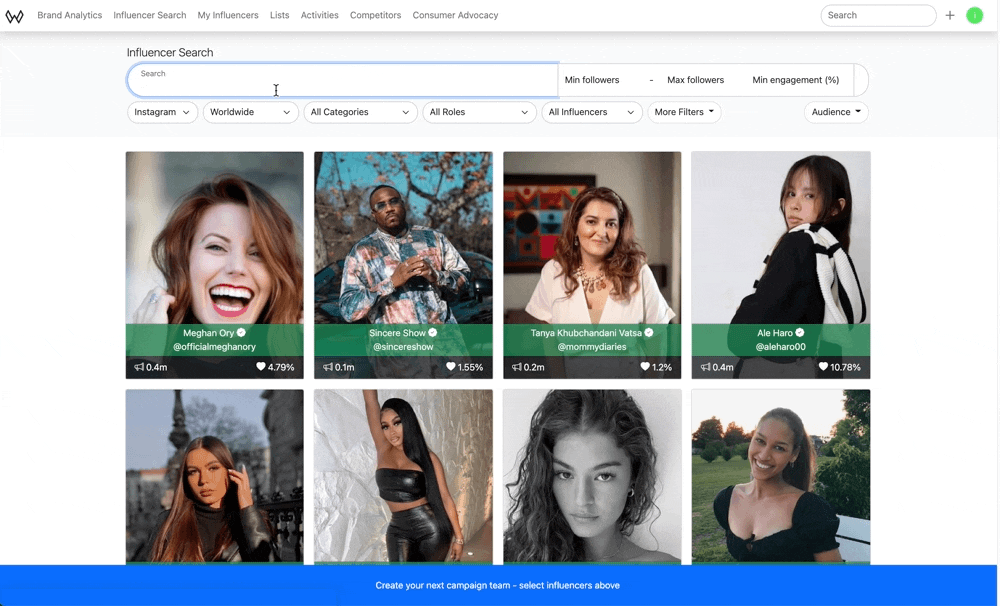Open Meghan Ory's profile photo
1000x606 pixels.
click(x=214, y=237)
